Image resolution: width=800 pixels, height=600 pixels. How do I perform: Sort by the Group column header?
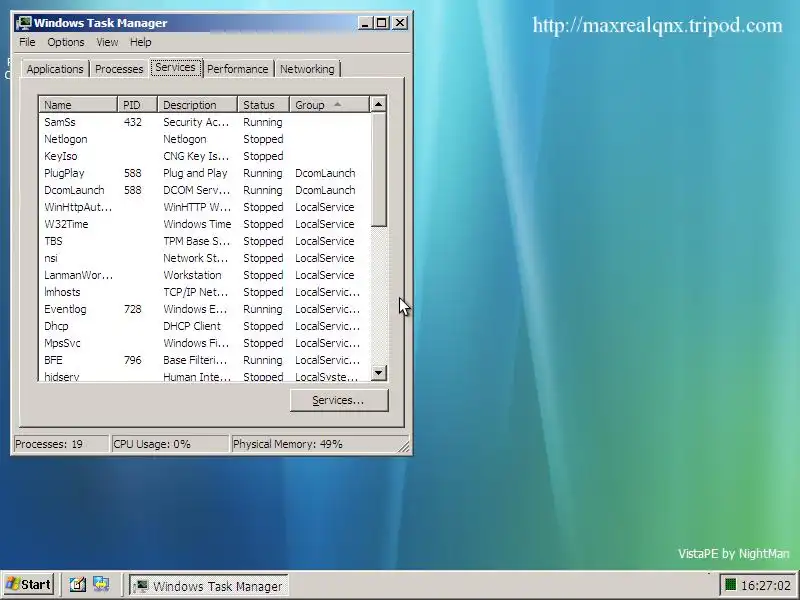click(x=329, y=105)
